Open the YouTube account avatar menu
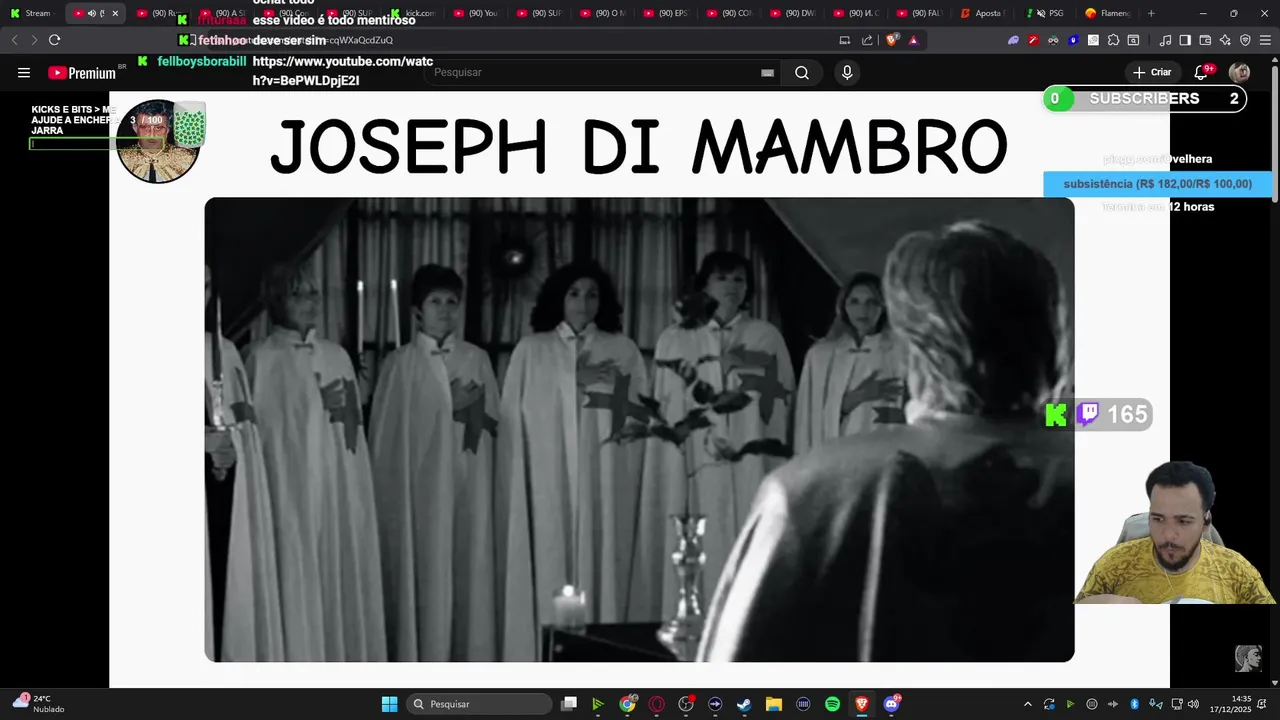Viewport: 1280px width, 720px height. (x=1239, y=73)
